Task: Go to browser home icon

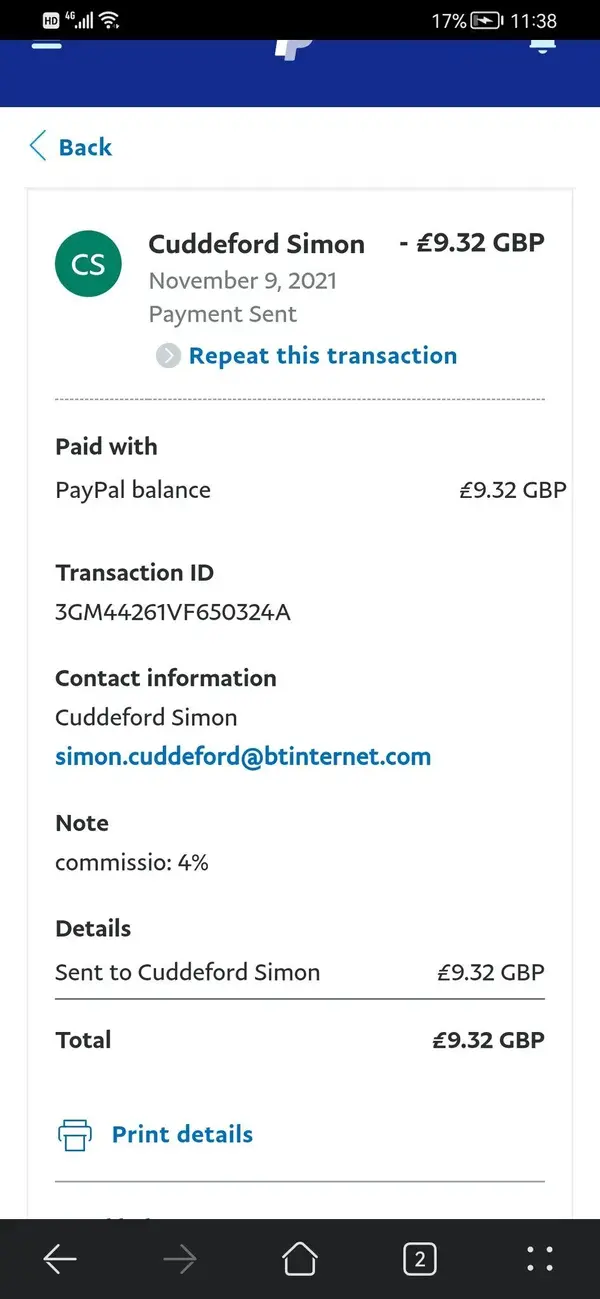Action: [x=300, y=1259]
